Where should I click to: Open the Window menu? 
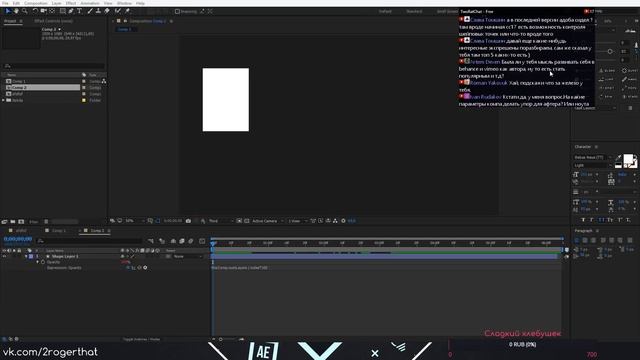click(x=124, y=3)
